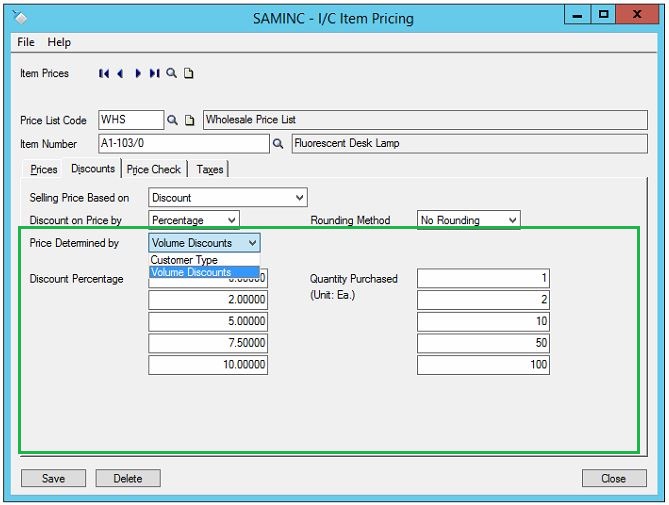The width and height of the screenshot is (669, 505).
Task: Click the 10.00000 discount percentage field
Action: tap(208, 365)
